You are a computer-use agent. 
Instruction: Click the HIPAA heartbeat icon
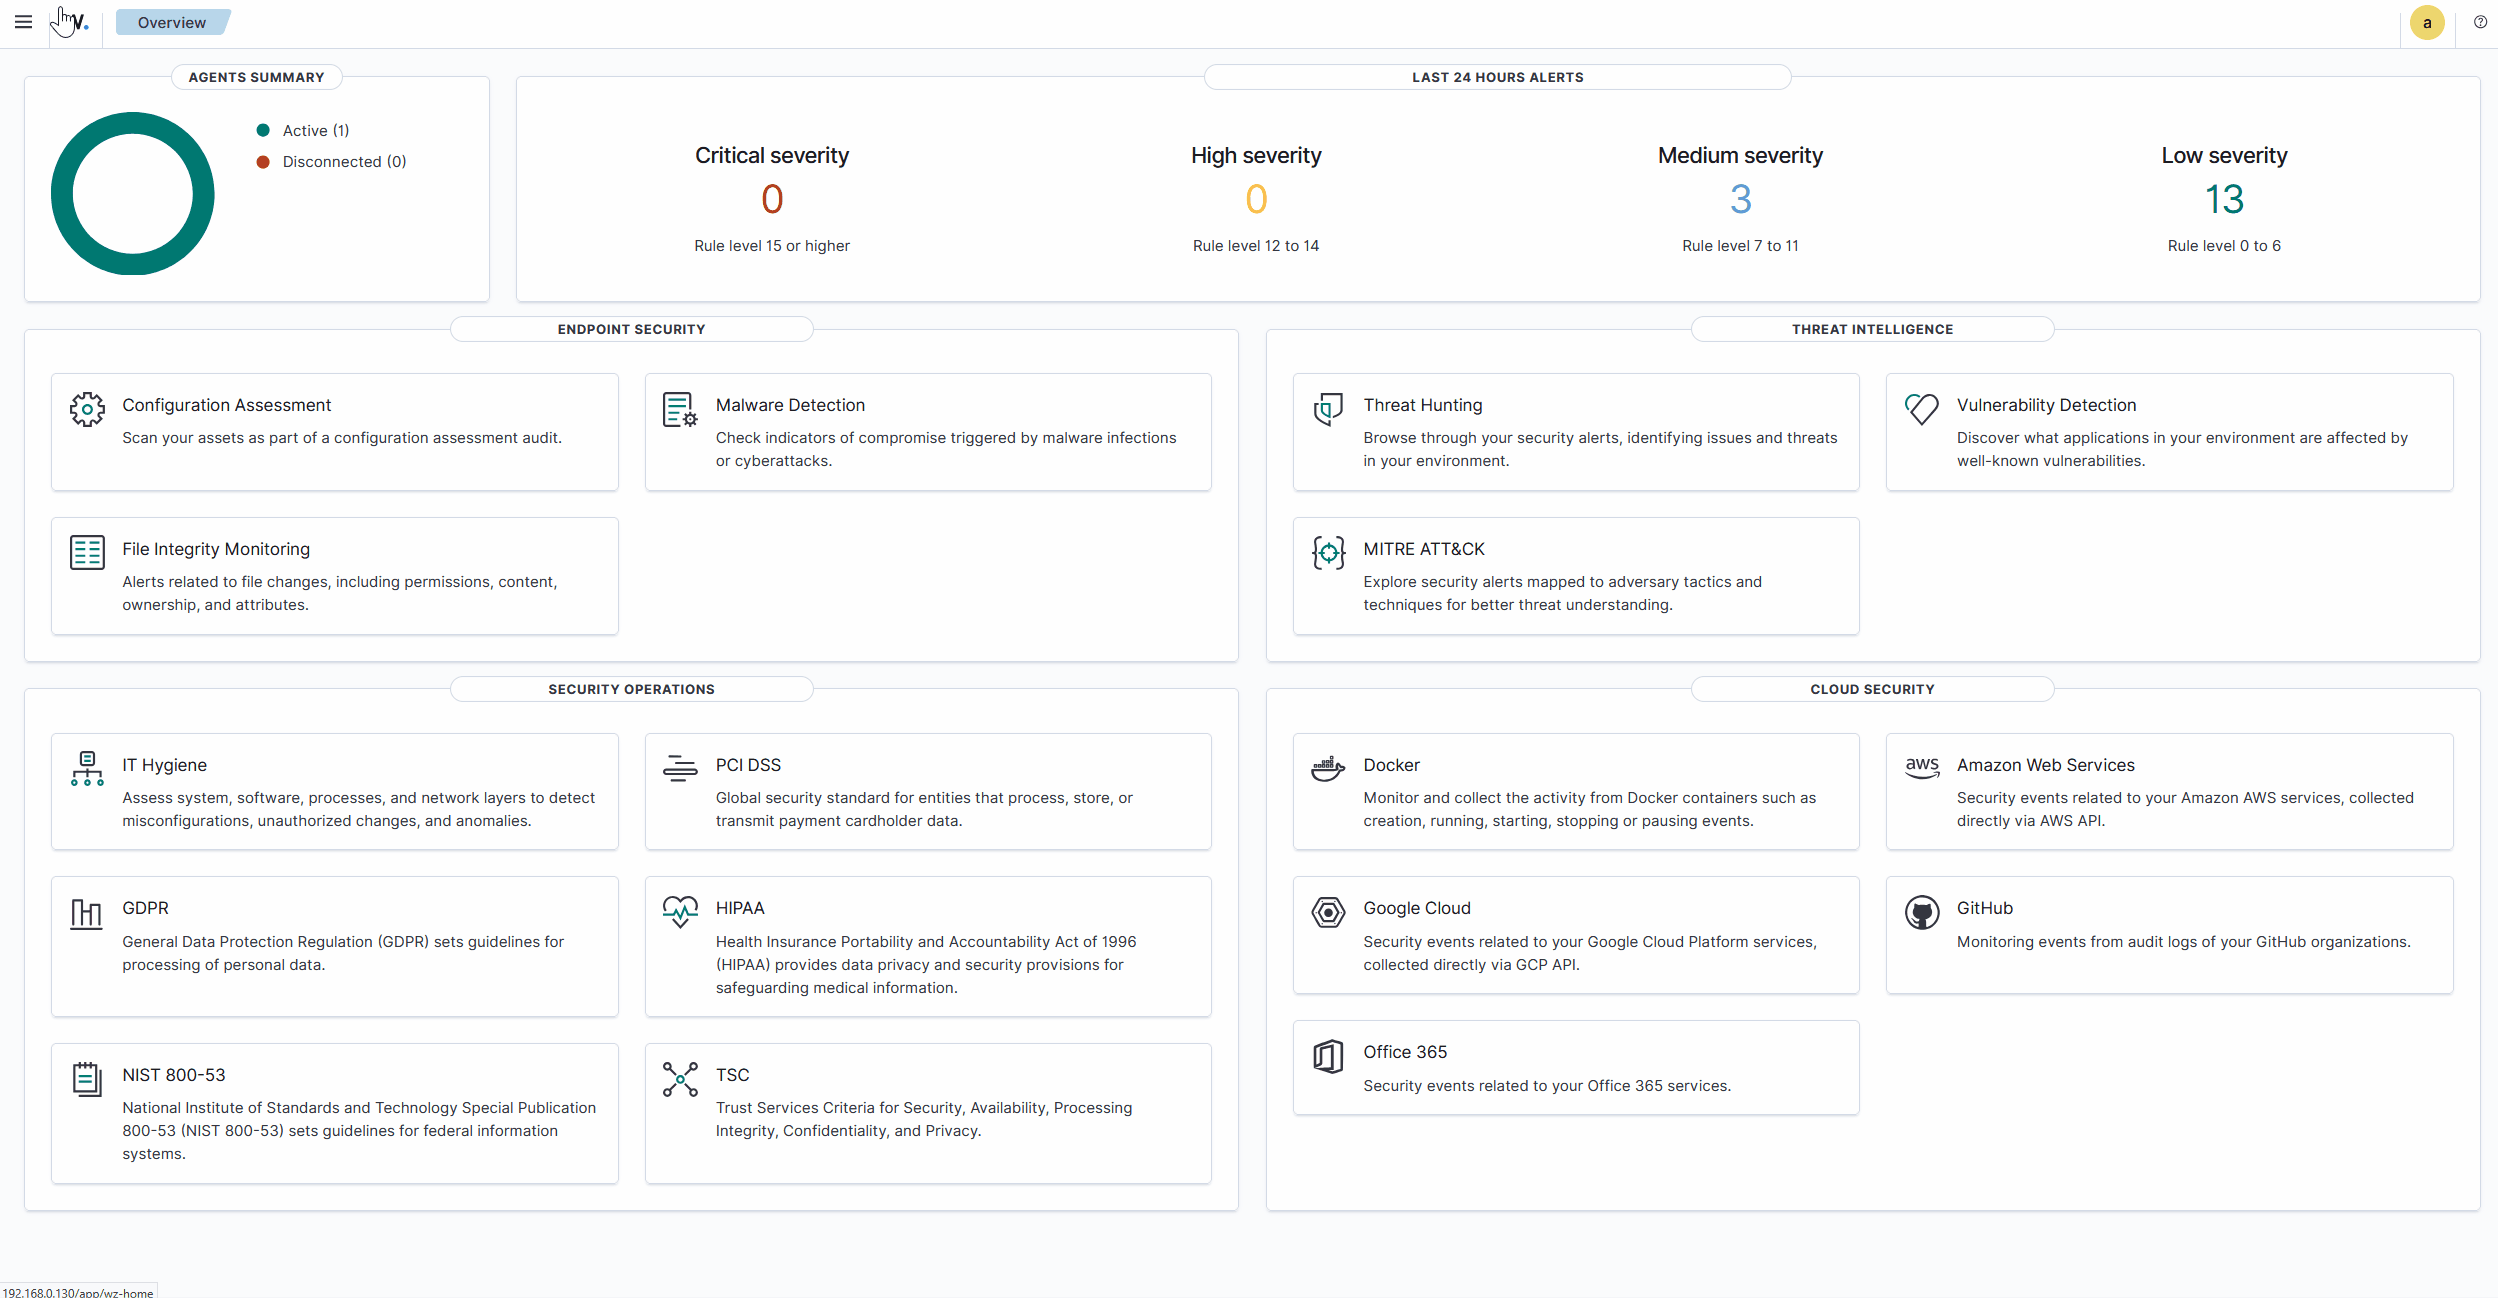(x=680, y=911)
